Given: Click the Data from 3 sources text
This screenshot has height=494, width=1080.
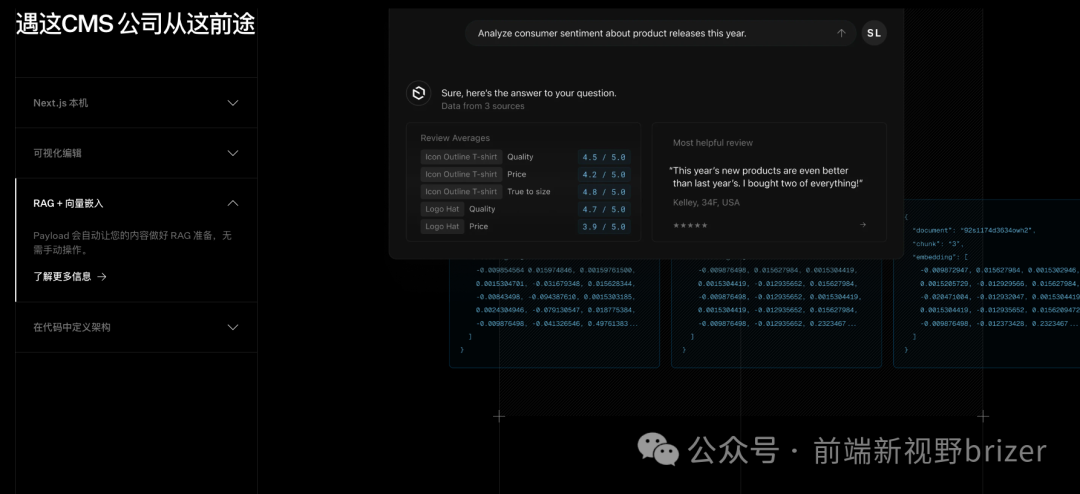Looking at the screenshot, I should tap(483, 106).
